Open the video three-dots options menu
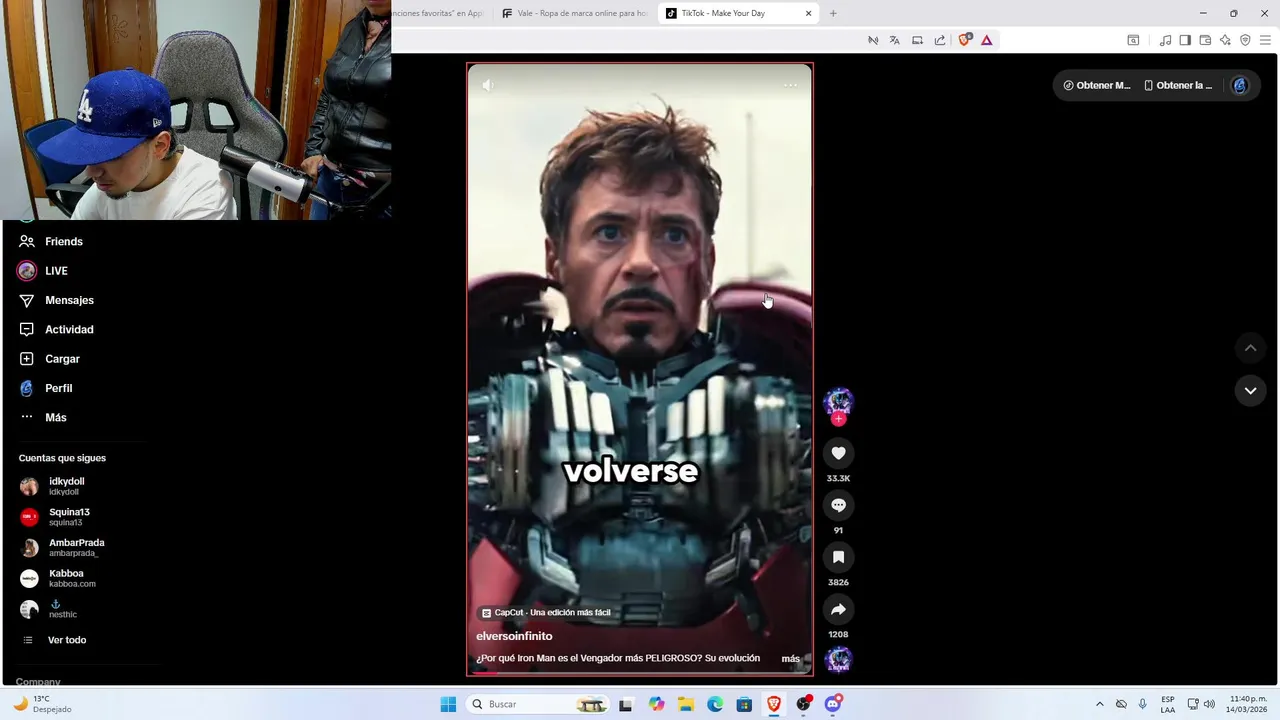1280x720 pixels. pos(790,85)
